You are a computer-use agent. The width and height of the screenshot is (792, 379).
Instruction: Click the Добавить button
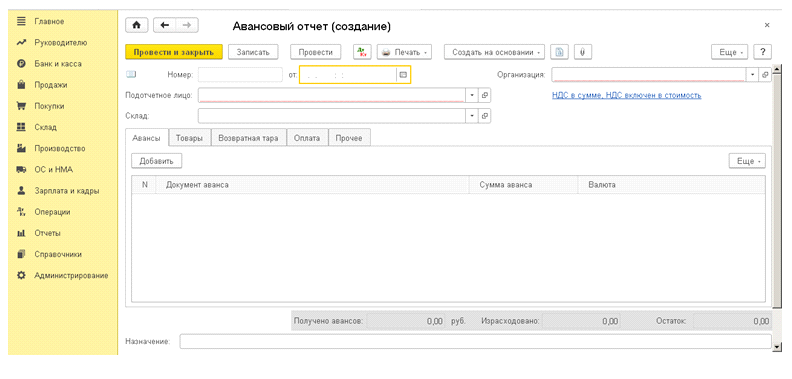[156, 161]
